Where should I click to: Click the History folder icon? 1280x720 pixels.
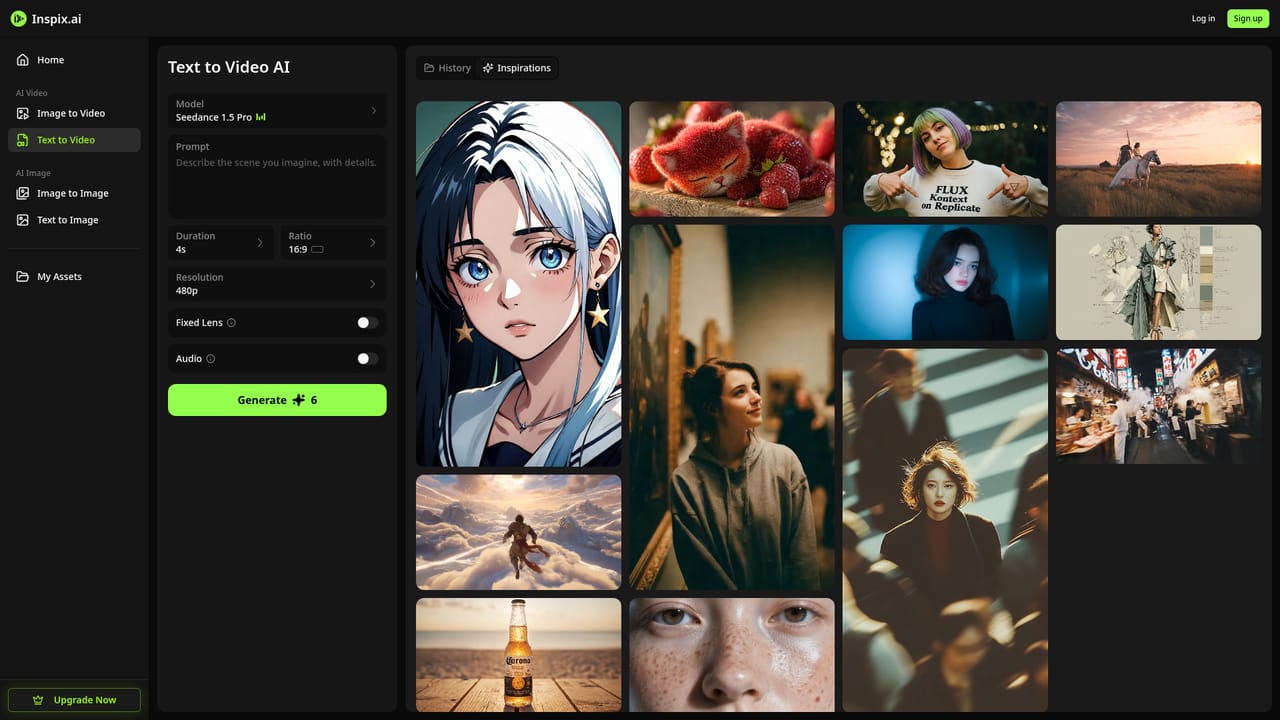429,68
